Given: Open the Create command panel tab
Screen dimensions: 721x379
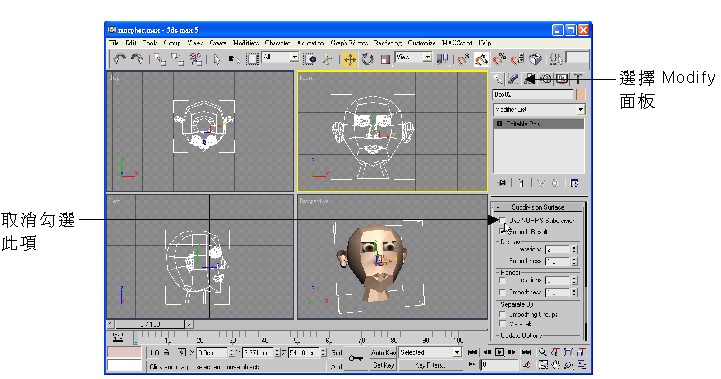Looking at the screenshot, I should click(498, 79).
